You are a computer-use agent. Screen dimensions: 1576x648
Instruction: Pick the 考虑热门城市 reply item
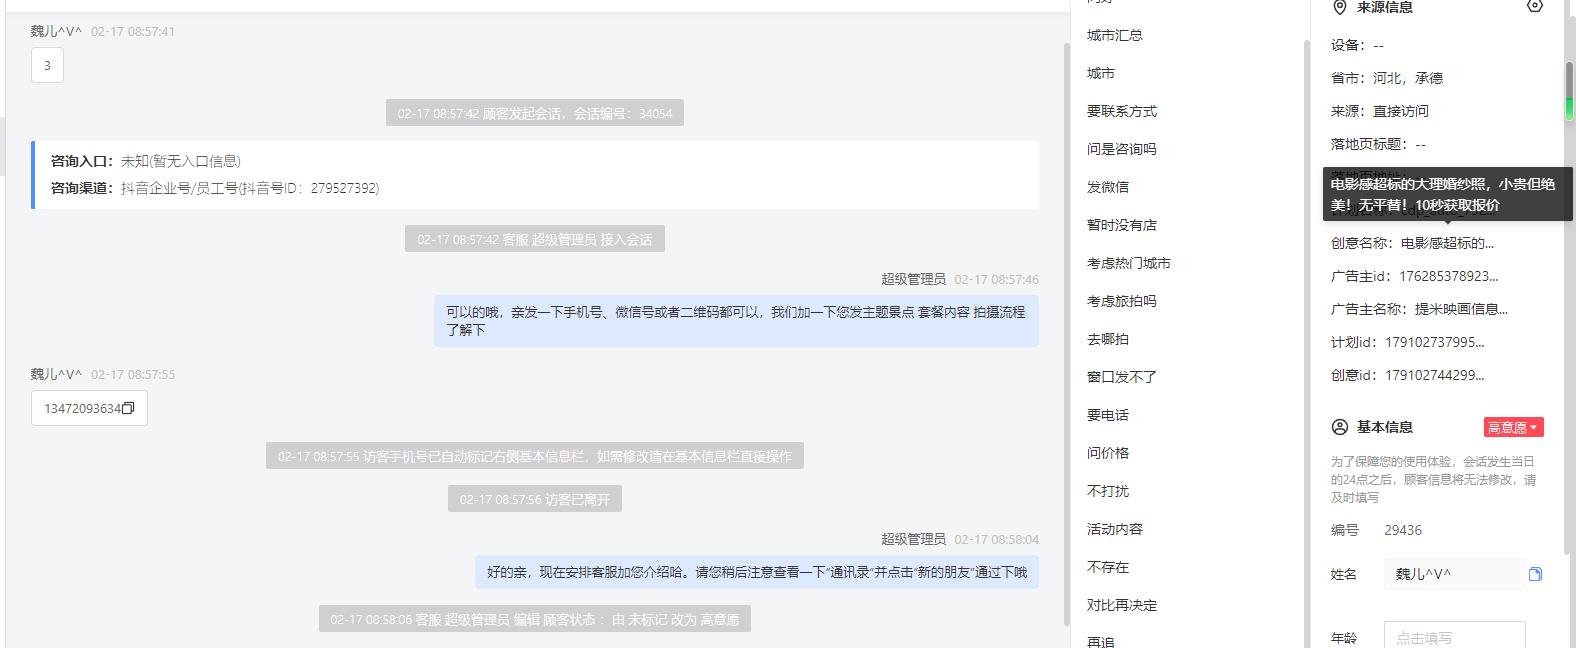point(1129,263)
